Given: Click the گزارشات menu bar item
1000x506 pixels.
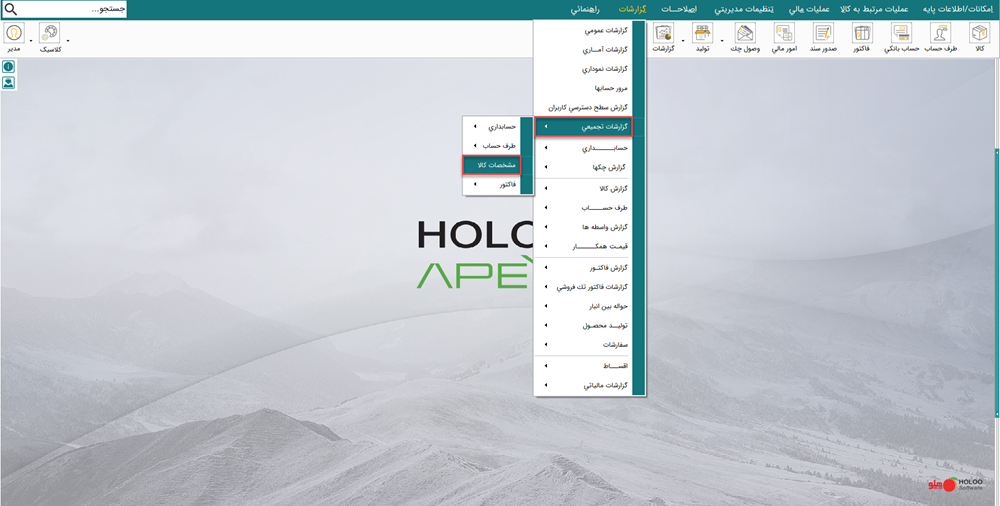Looking at the screenshot, I should pos(633,10).
